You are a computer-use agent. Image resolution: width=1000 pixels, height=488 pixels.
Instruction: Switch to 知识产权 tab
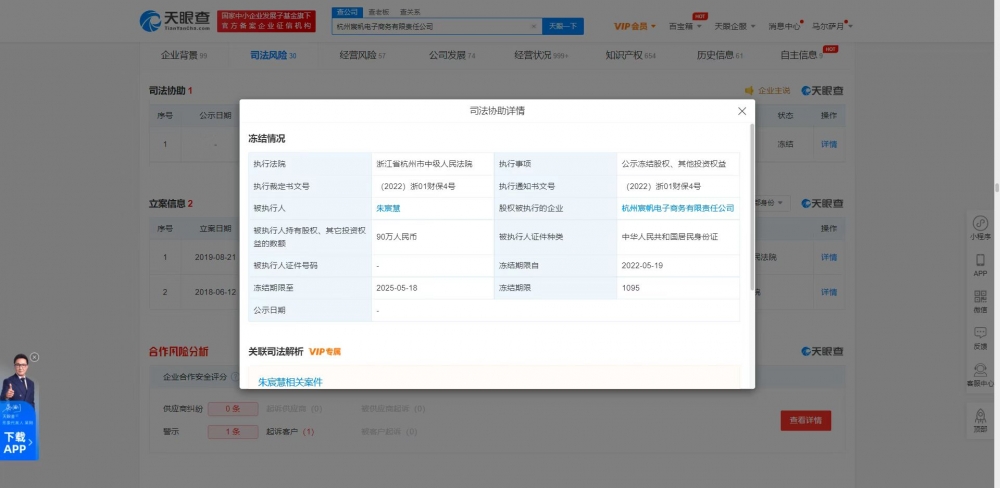point(630,55)
